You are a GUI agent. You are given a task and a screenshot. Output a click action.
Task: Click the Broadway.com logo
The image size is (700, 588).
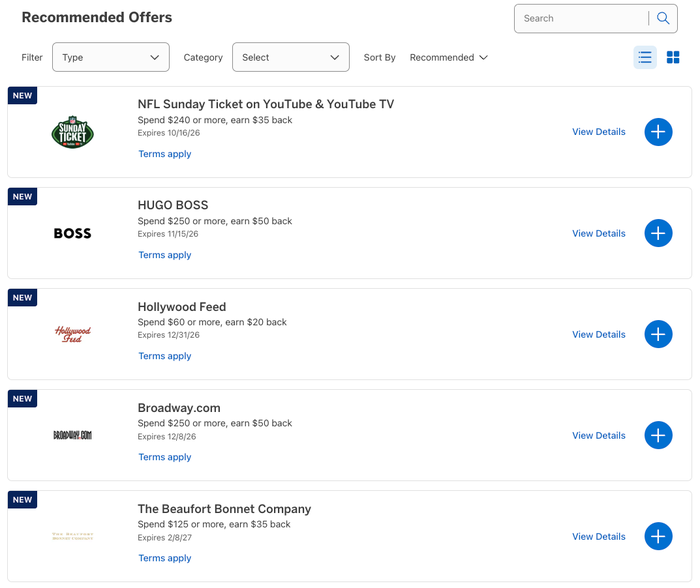pos(72,435)
